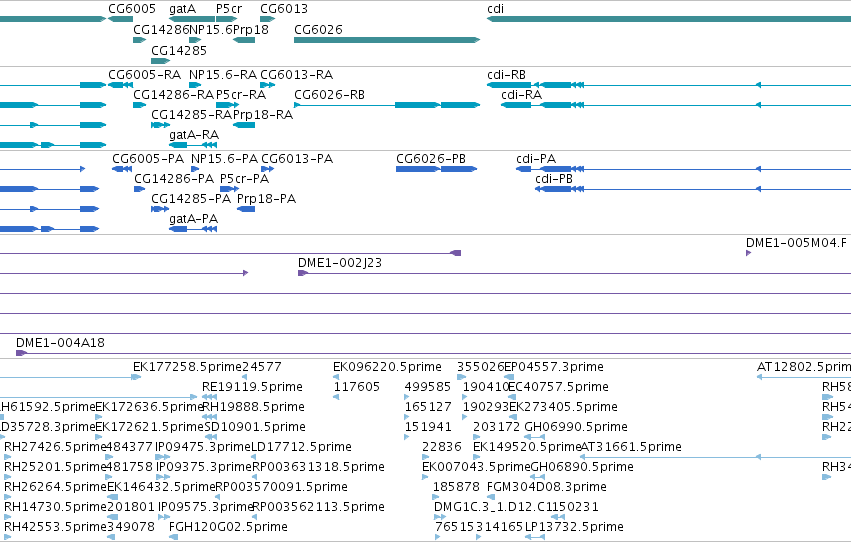The image size is (851, 542).
Task: Select EST EC40757.5prime
Action: [558, 387]
